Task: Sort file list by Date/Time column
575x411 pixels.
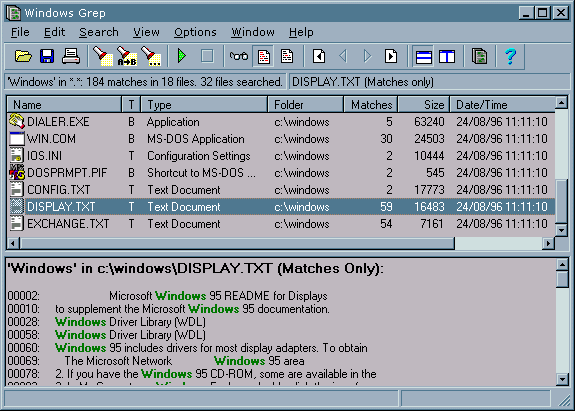Action: (502, 105)
